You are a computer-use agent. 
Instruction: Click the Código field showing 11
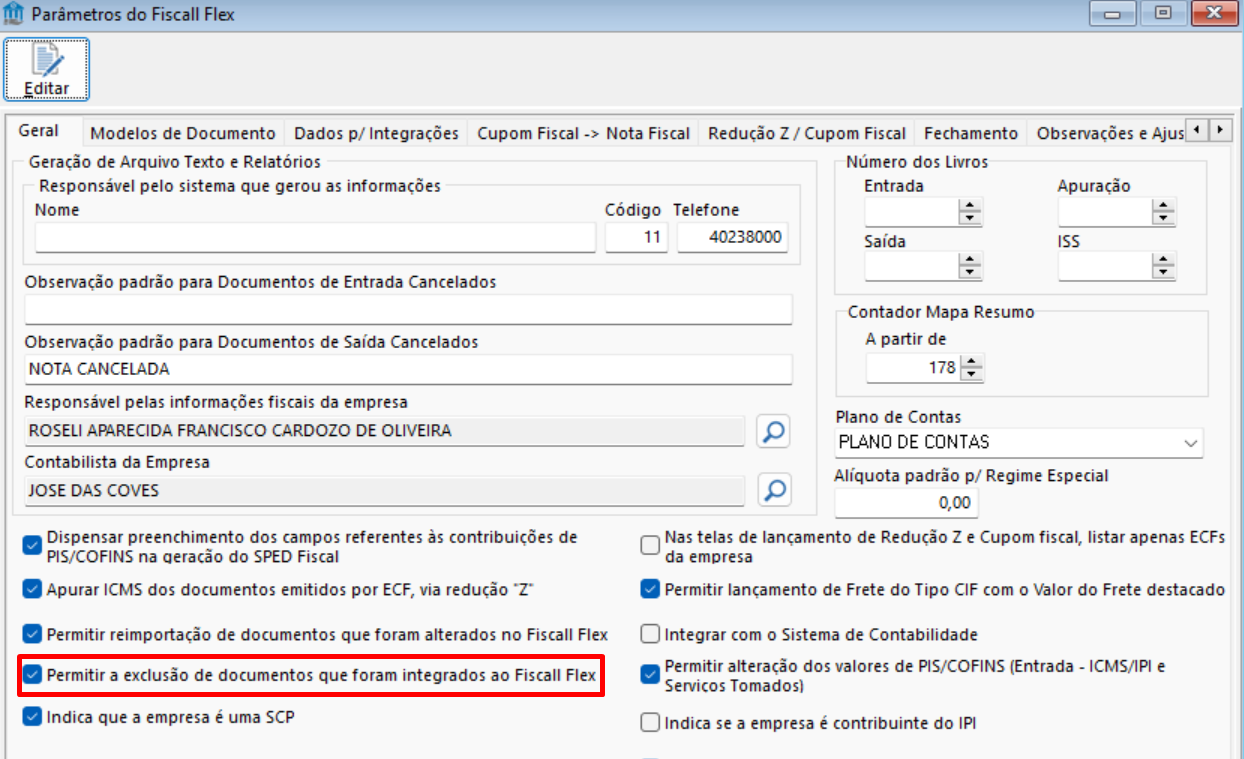pos(637,238)
